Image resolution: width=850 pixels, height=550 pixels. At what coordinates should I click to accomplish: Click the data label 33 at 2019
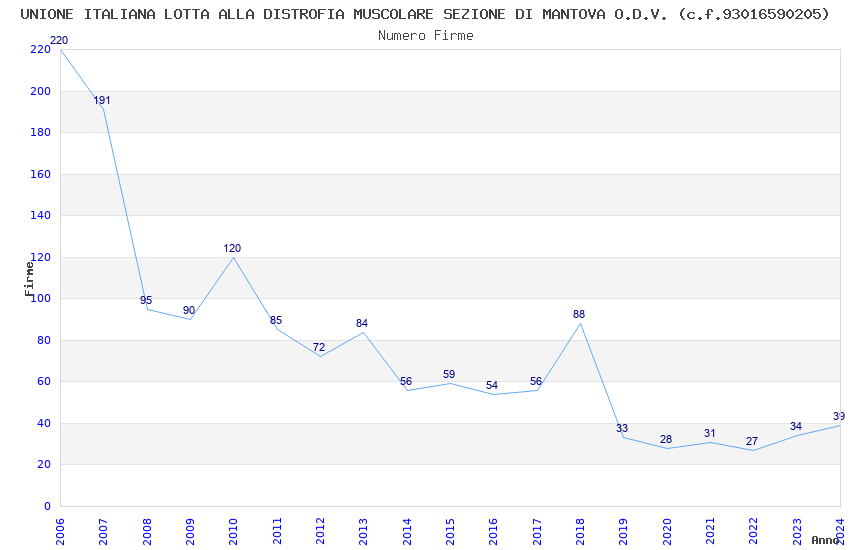(622, 428)
